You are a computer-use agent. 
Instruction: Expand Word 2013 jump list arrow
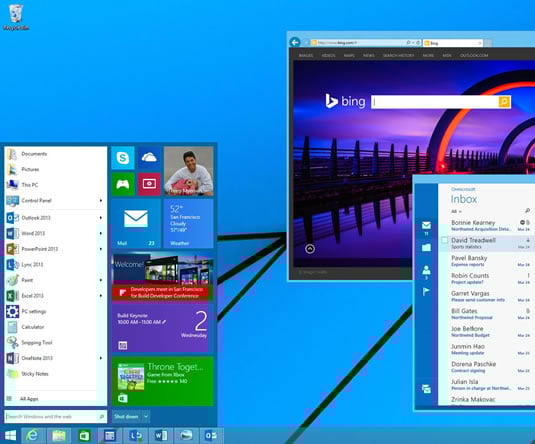(x=101, y=233)
